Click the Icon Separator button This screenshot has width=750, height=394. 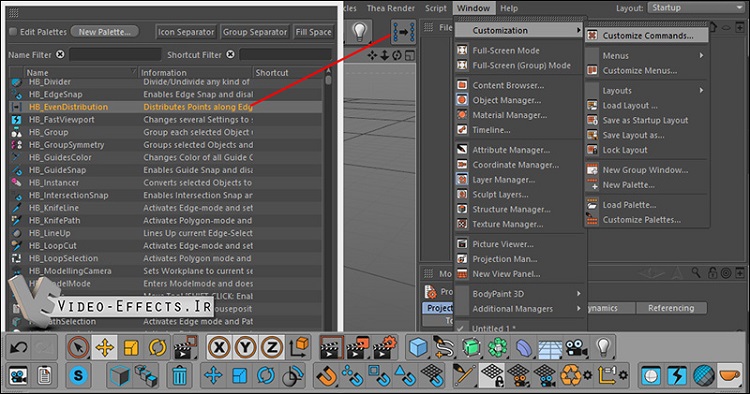pos(186,32)
